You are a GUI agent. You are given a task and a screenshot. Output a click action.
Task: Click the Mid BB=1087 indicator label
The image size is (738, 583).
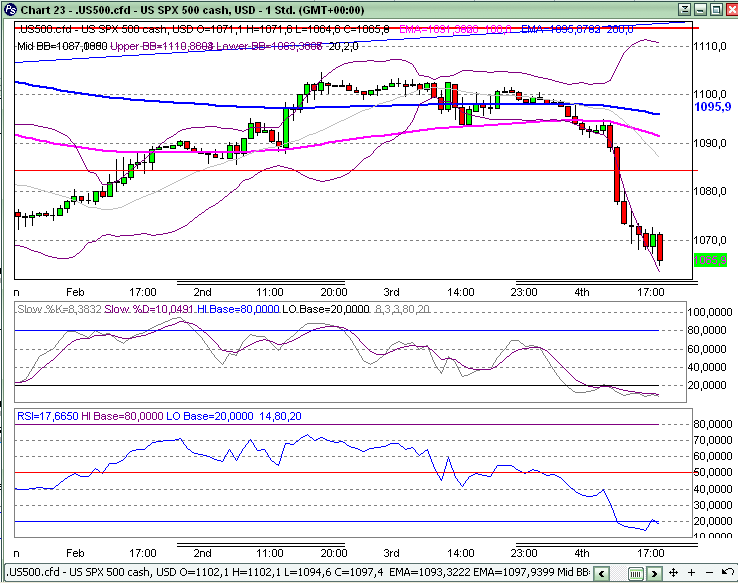point(62,46)
